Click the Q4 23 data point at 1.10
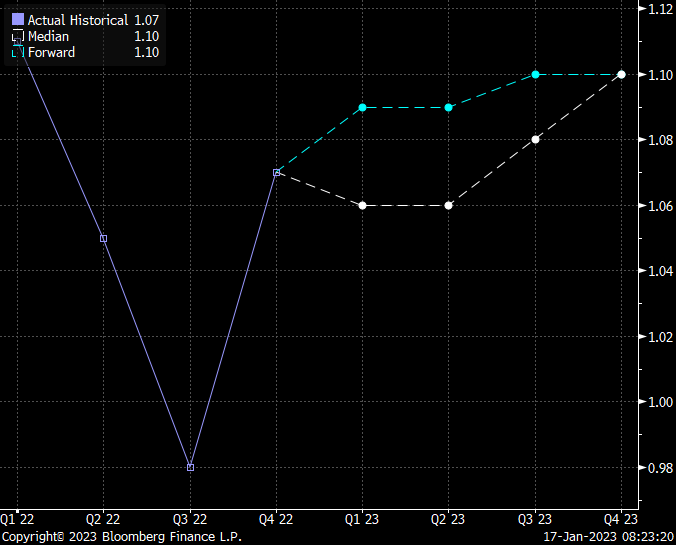 point(622,74)
